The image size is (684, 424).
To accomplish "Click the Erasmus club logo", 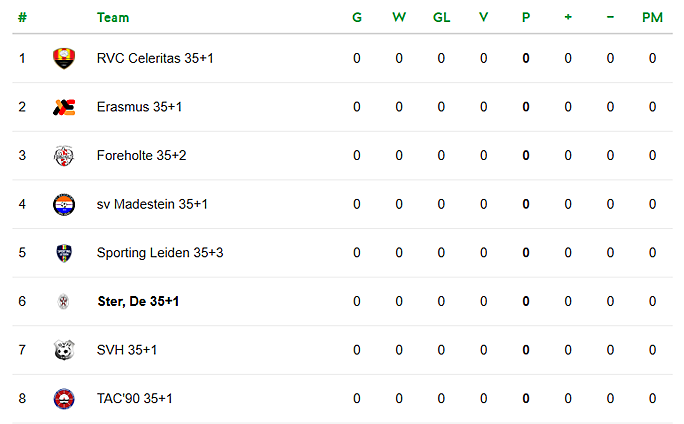I will pos(64,107).
